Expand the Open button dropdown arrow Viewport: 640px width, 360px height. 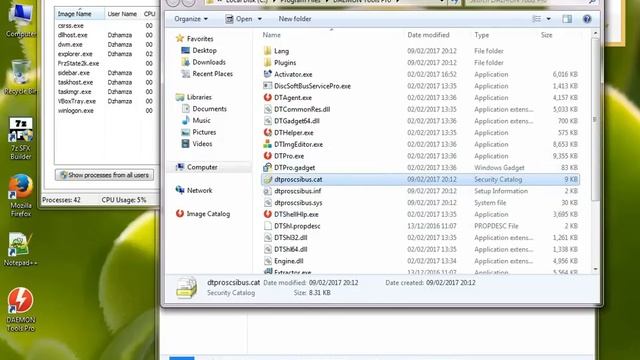coord(260,19)
